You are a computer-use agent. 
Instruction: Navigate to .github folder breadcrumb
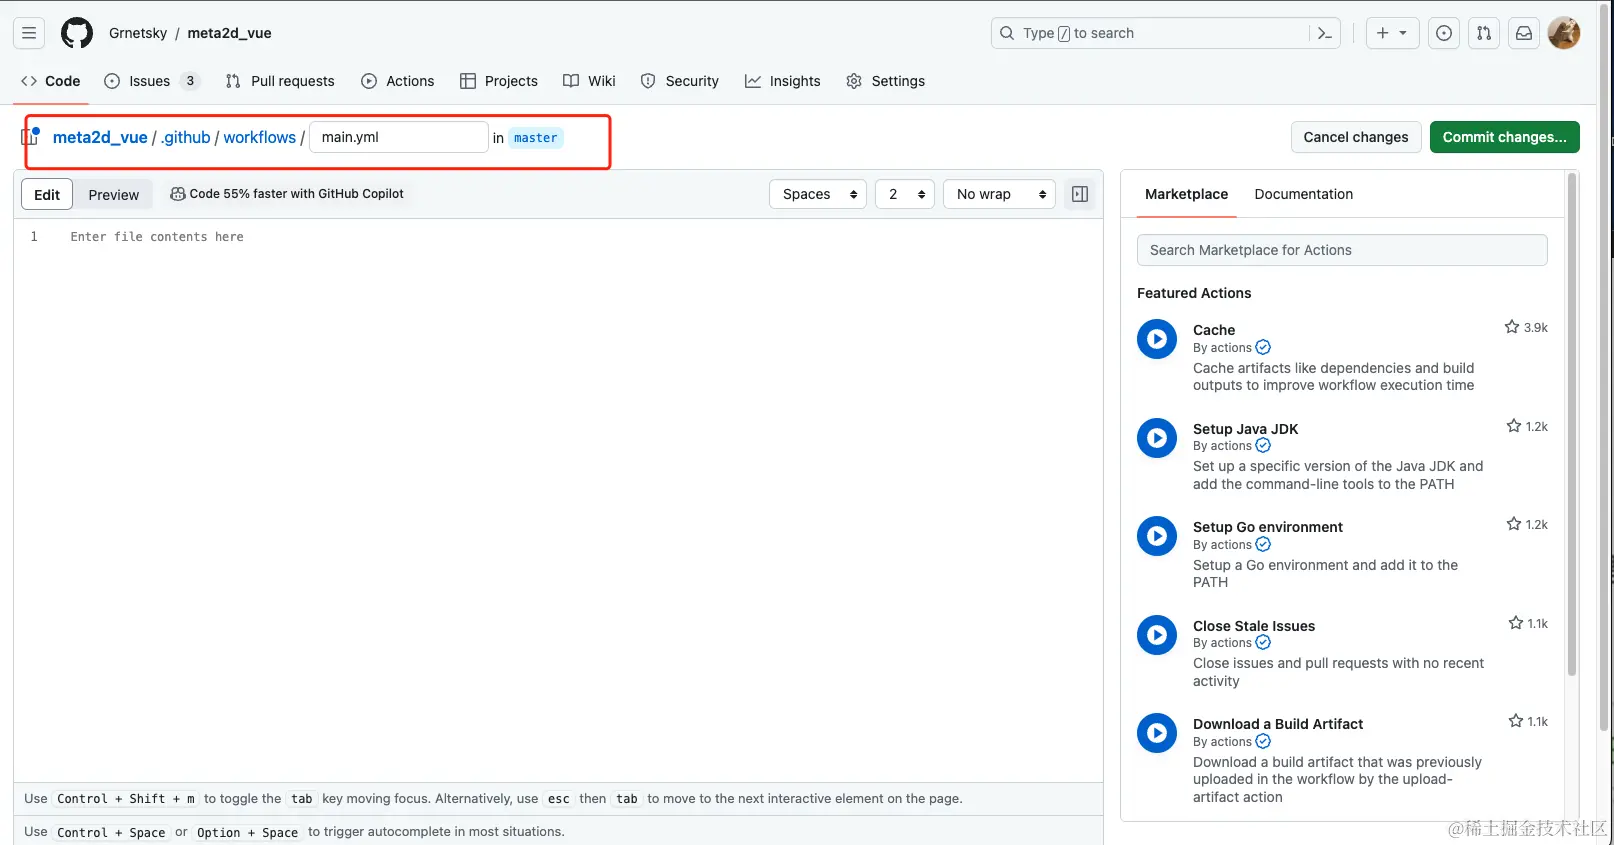point(186,137)
